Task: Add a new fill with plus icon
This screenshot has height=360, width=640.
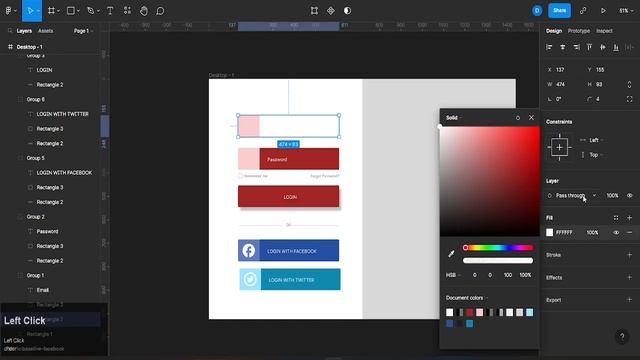Action: [629, 218]
